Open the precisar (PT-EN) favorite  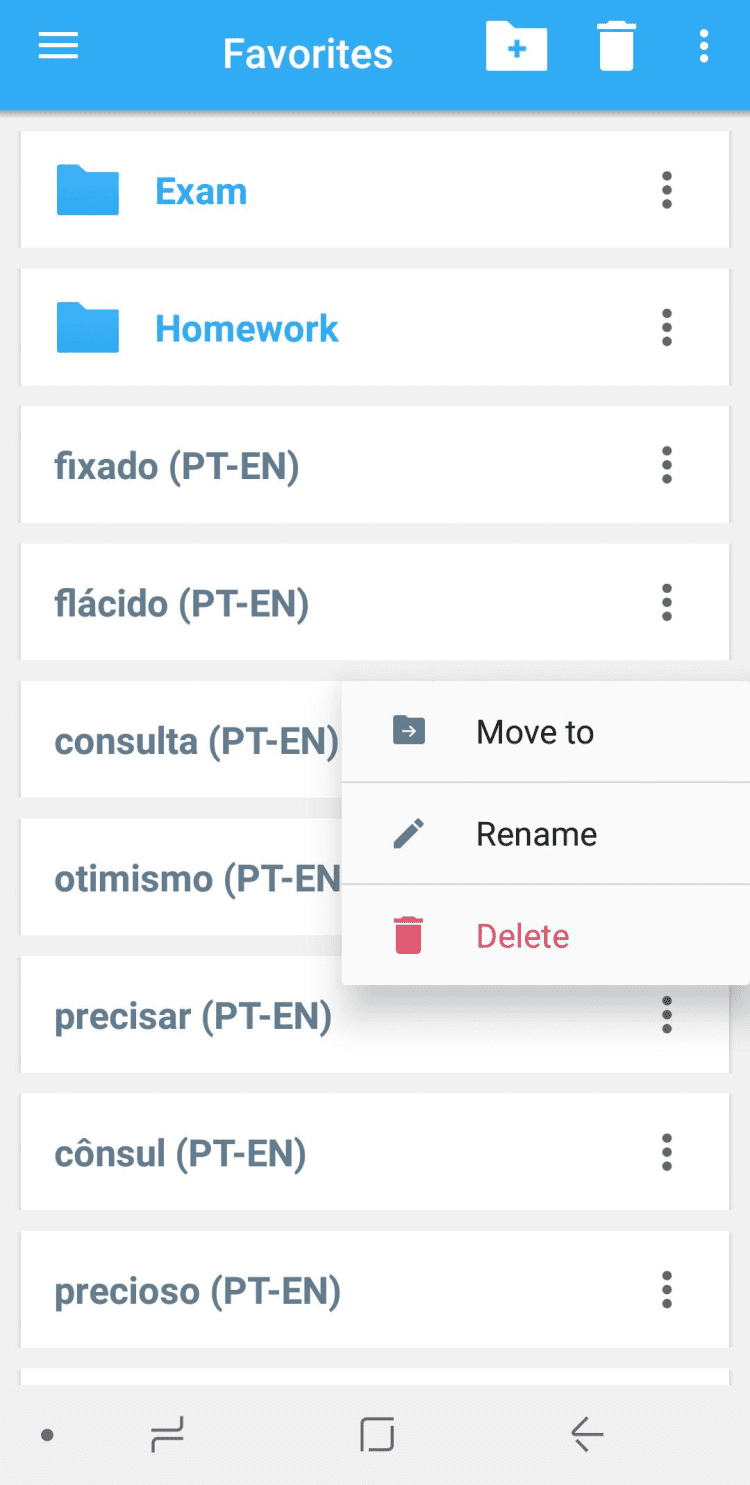193,1016
